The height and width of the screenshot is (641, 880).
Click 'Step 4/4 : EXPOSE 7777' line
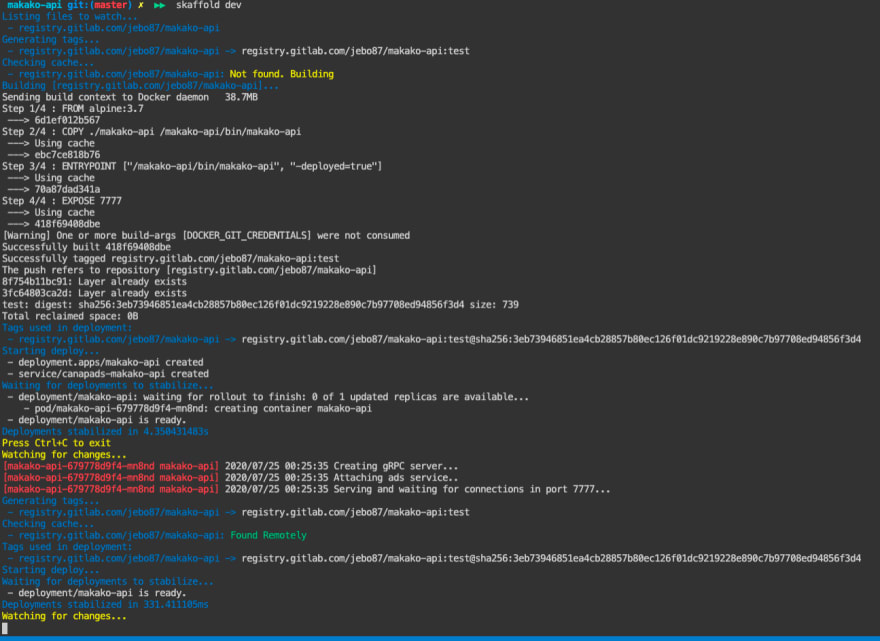coord(62,201)
